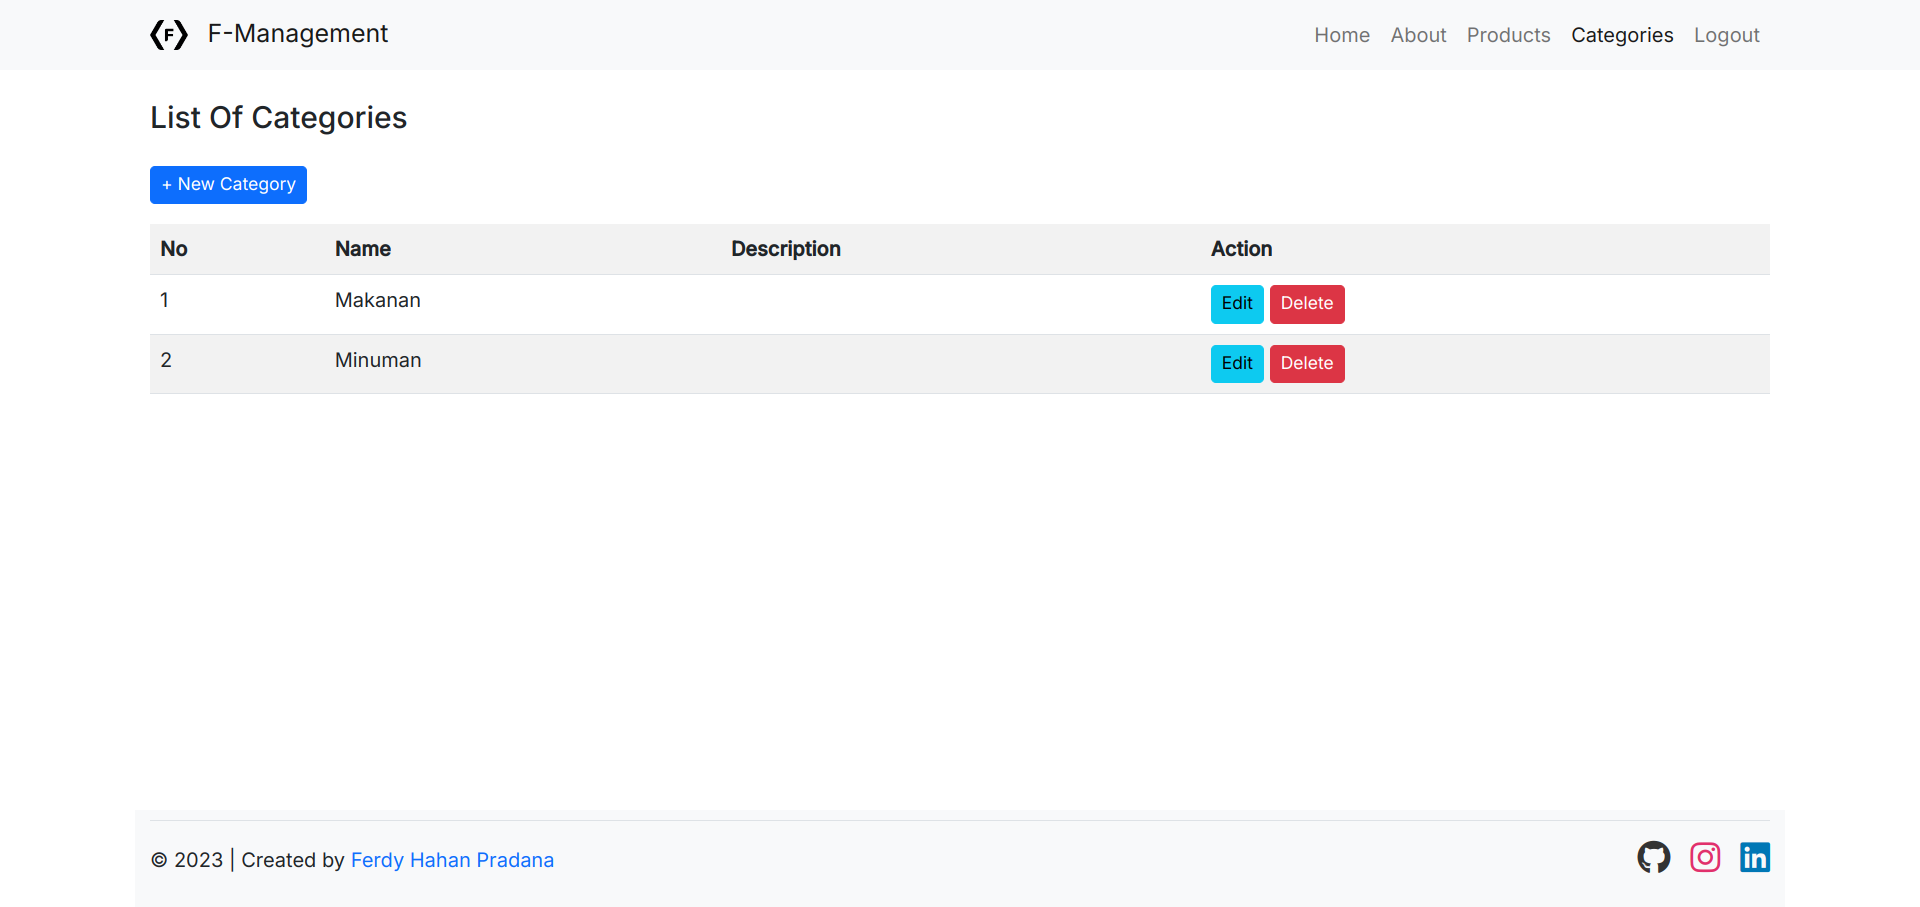Open the GitHub icon in footer
This screenshot has height=907, width=1920.
(x=1653, y=857)
